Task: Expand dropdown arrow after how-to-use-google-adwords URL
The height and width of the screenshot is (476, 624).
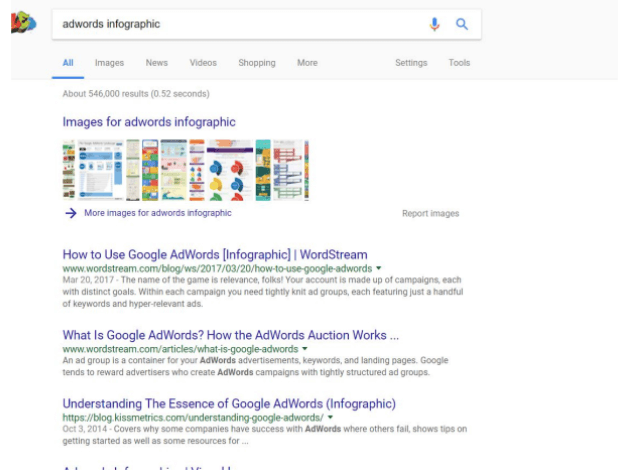Action: click(378, 268)
